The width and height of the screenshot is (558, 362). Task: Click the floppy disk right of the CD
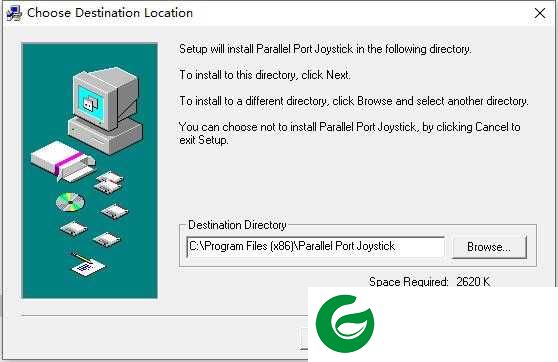point(114,212)
